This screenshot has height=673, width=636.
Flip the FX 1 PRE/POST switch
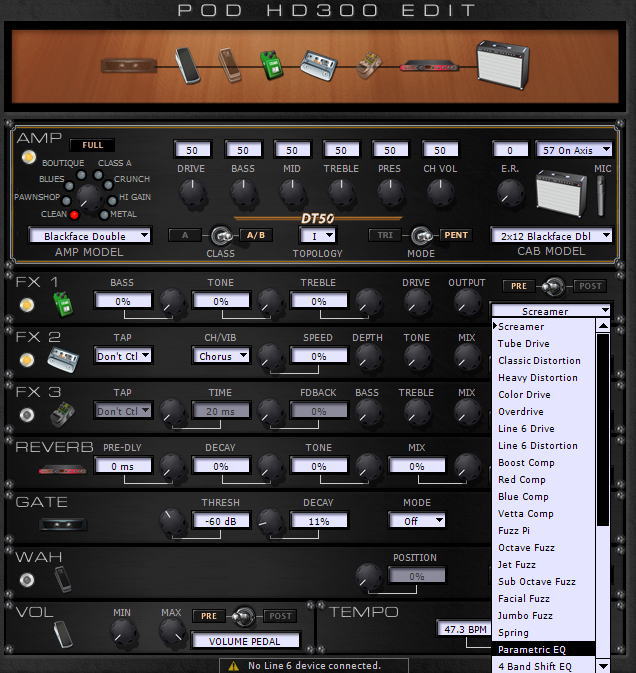coord(553,286)
